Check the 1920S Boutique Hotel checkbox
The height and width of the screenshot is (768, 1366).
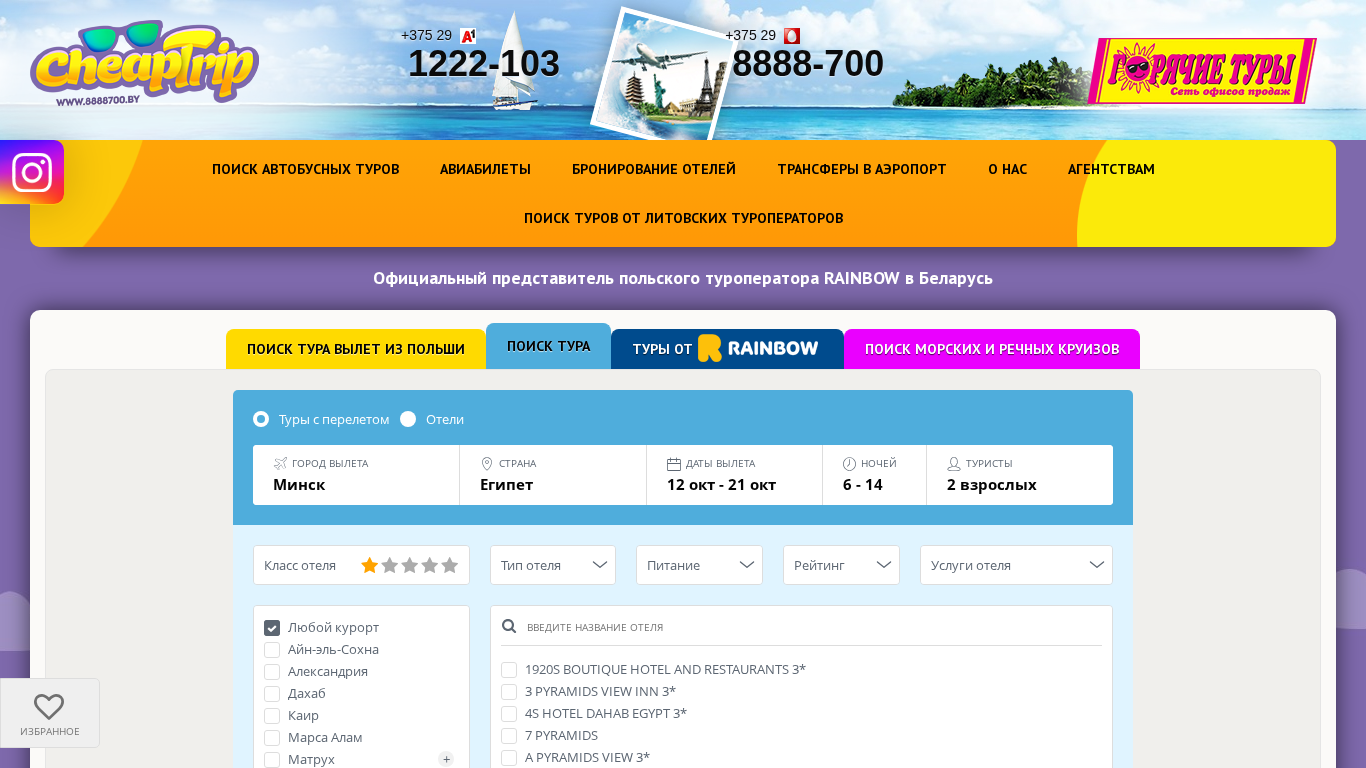click(509, 670)
